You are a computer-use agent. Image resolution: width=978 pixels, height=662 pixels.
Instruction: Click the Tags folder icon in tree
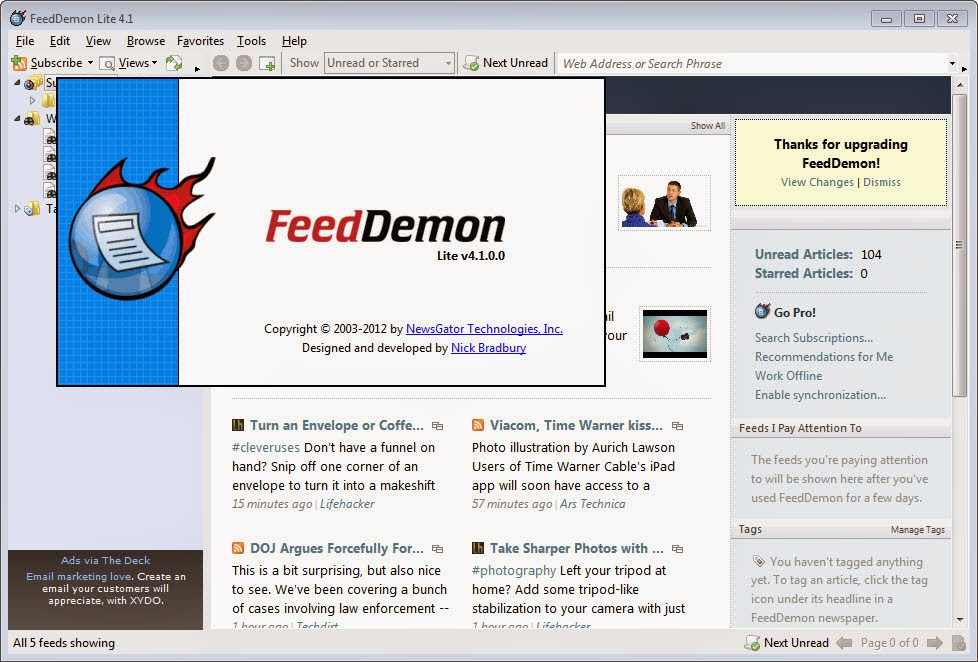[32, 208]
